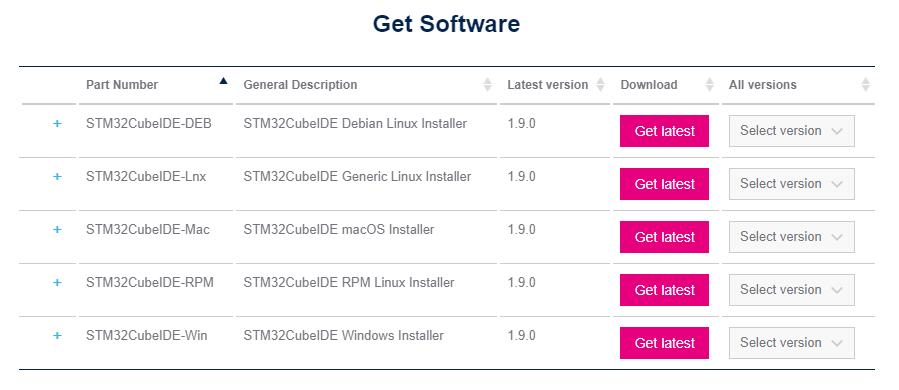Click STM32CubeIDE Generic Linux Installer description

(357, 177)
